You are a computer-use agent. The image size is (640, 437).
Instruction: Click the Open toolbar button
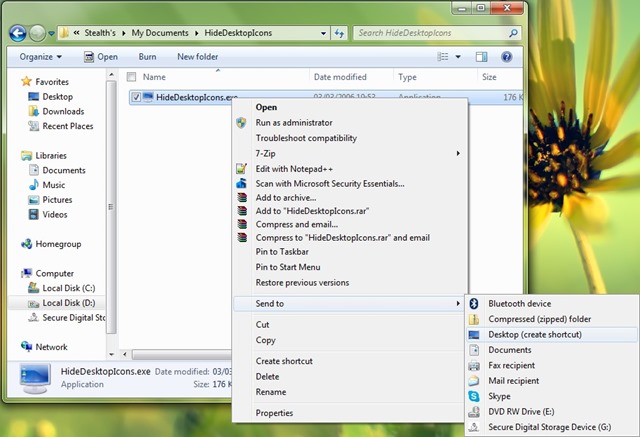coord(101,57)
